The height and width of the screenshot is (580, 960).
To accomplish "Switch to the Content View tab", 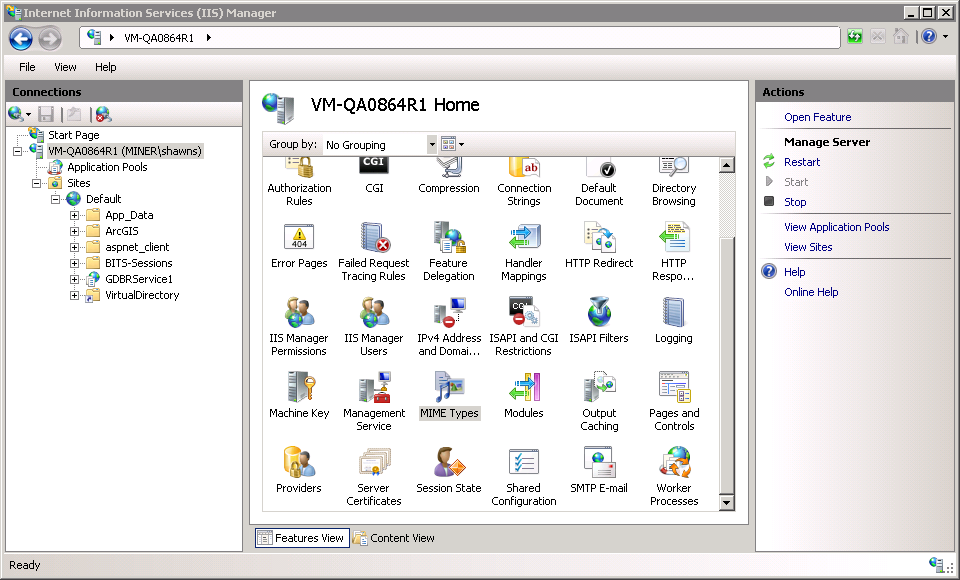I will click(394, 538).
